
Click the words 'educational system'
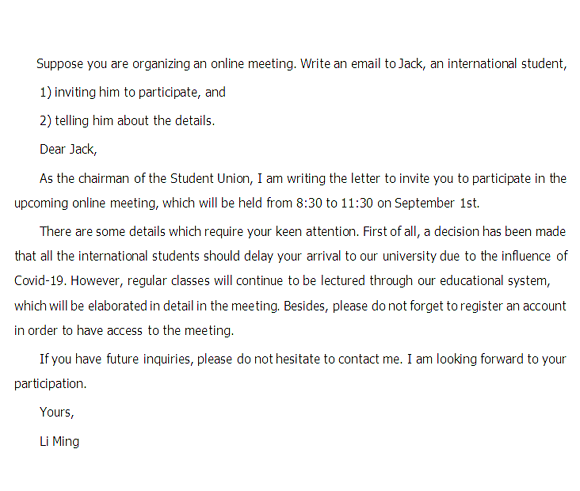[x=494, y=281]
